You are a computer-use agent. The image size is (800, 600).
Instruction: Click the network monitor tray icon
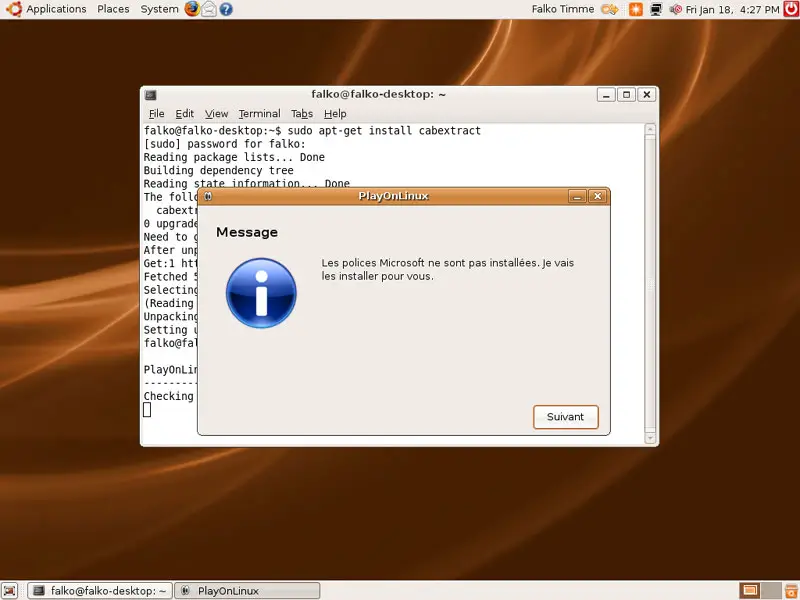click(656, 9)
